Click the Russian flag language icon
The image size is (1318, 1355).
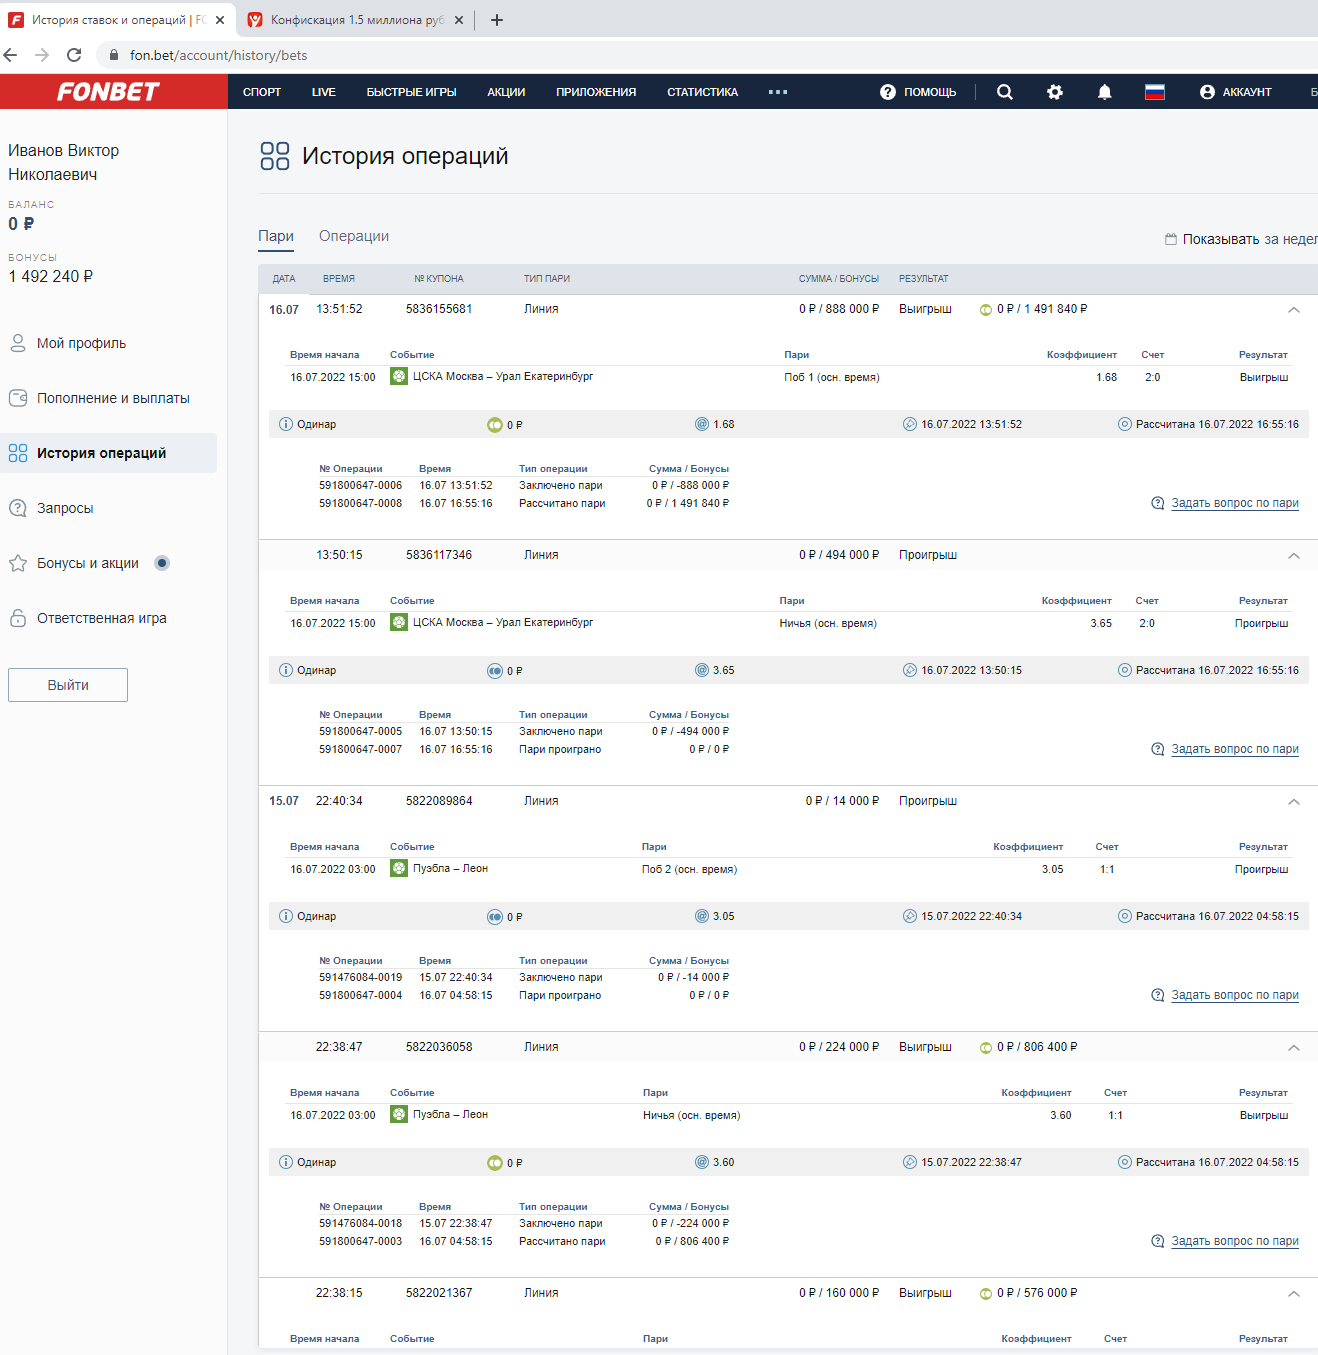coord(1155,92)
